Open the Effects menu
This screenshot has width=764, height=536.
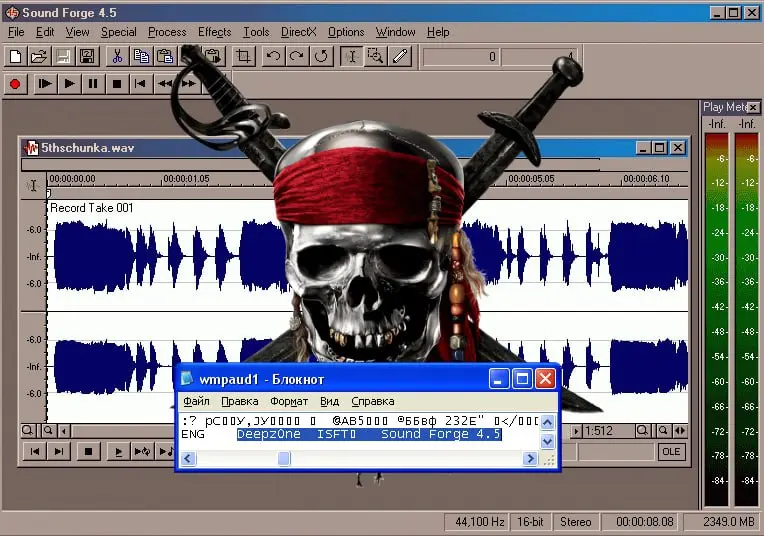click(214, 32)
